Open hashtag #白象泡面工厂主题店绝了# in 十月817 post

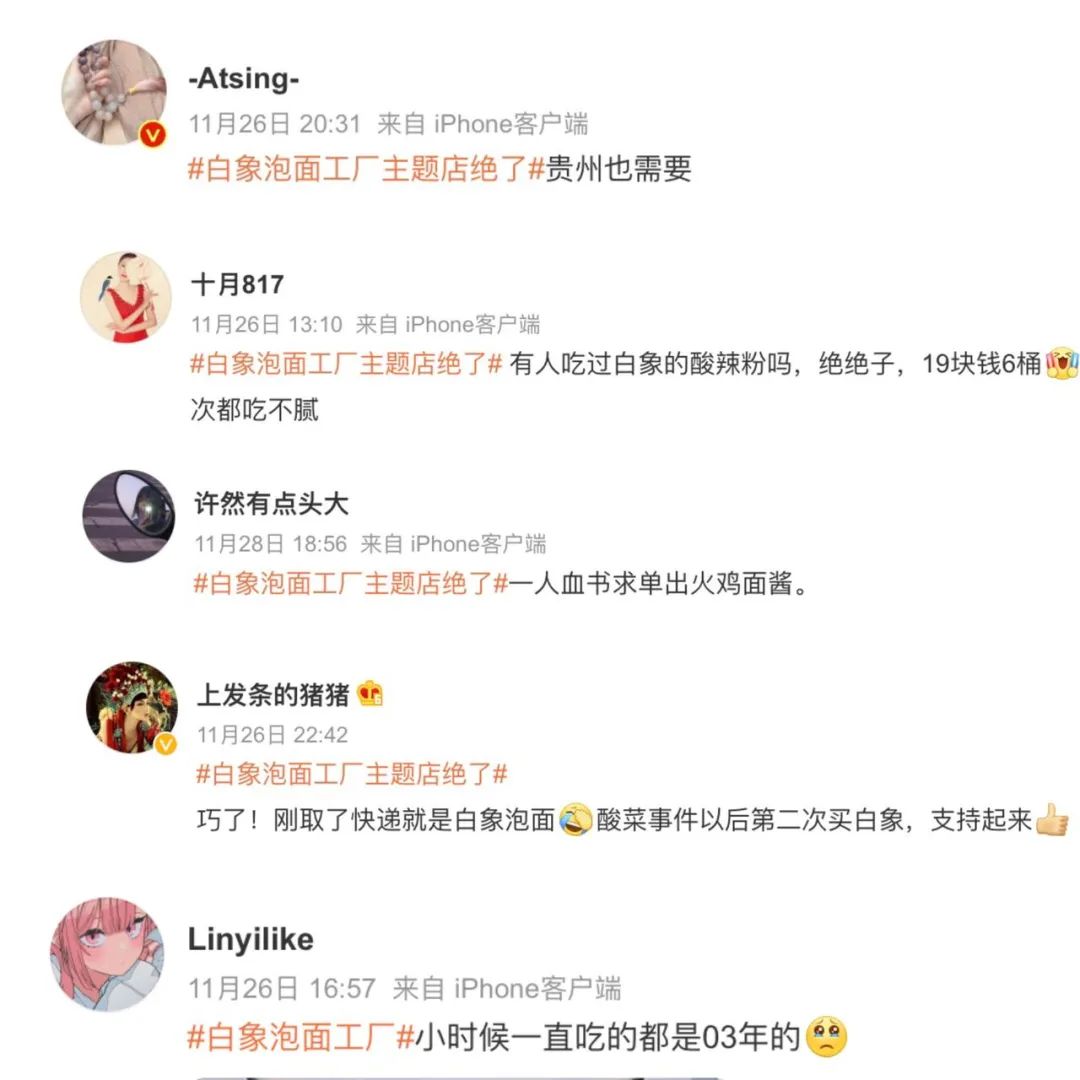point(346,364)
